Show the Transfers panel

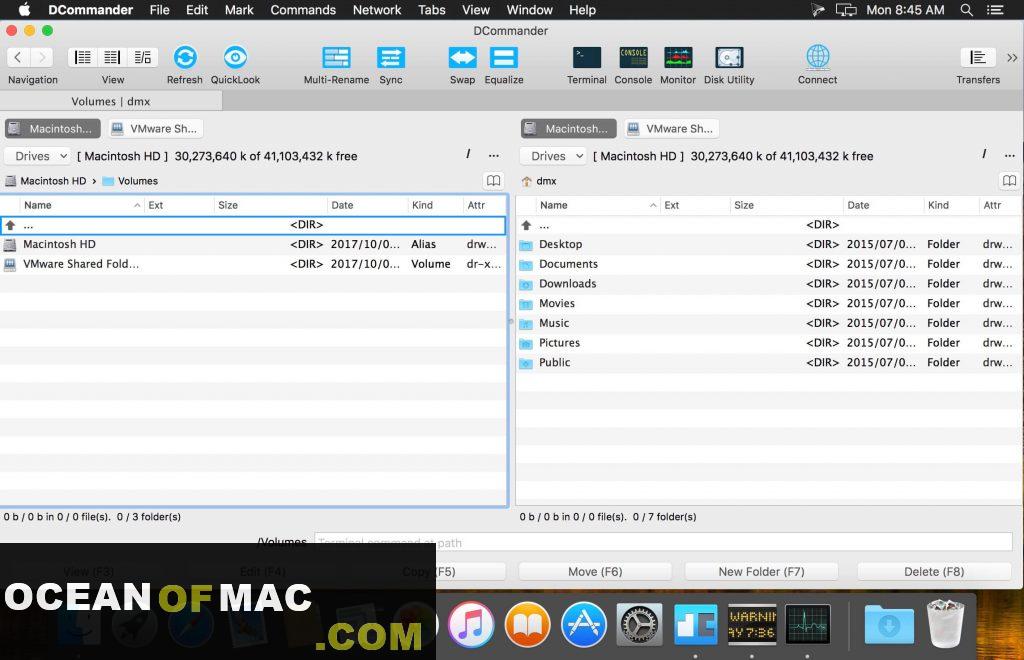(x=978, y=57)
